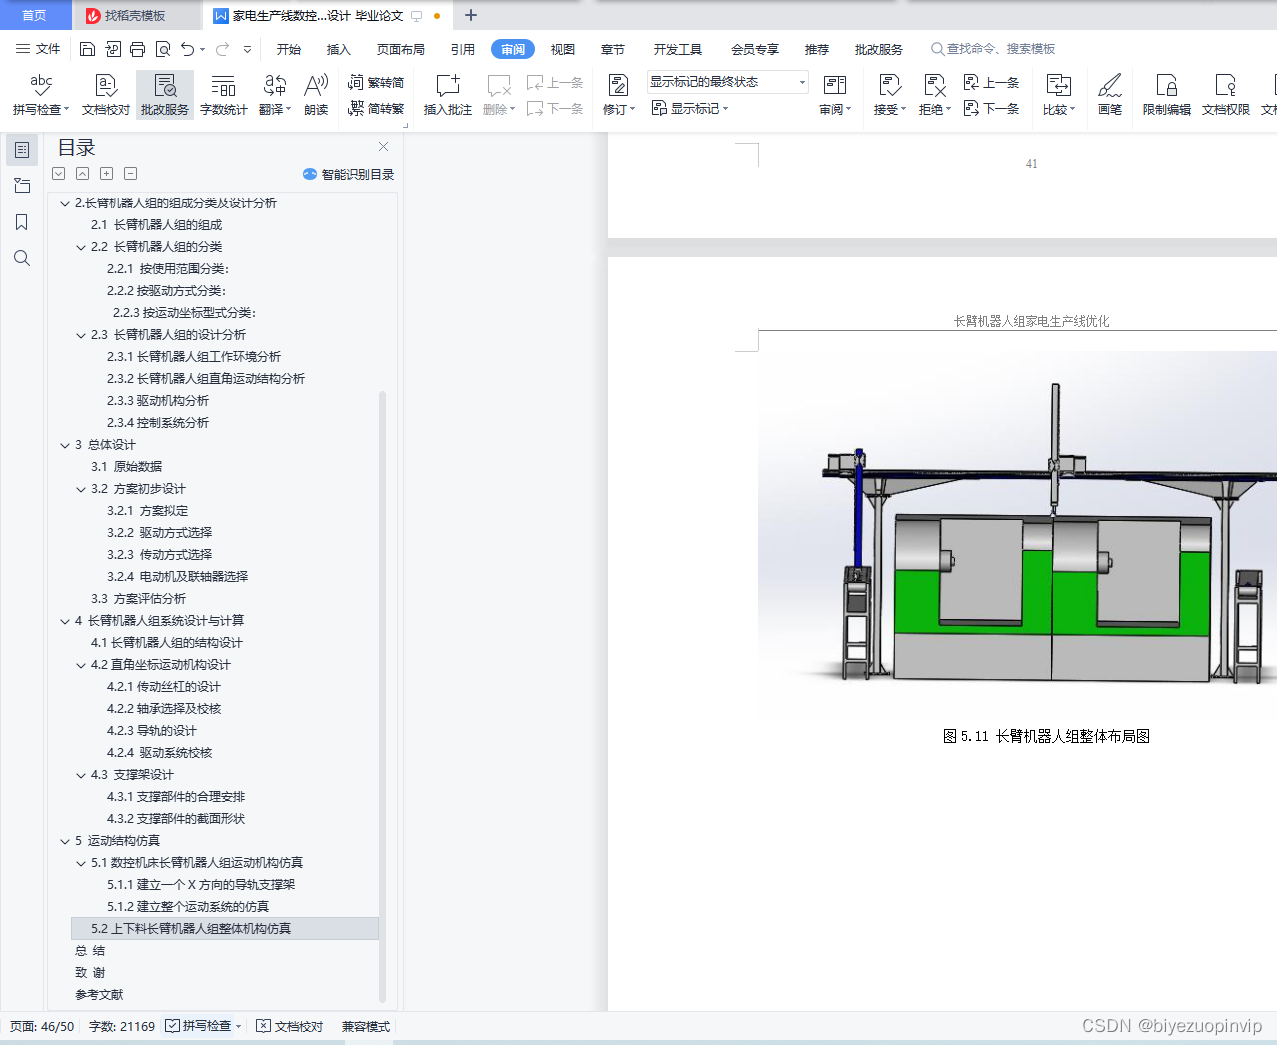Click the outline panel vertical scrollbar
The height and width of the screenshot is (1045, 1277).
click(x=382, y=697)
